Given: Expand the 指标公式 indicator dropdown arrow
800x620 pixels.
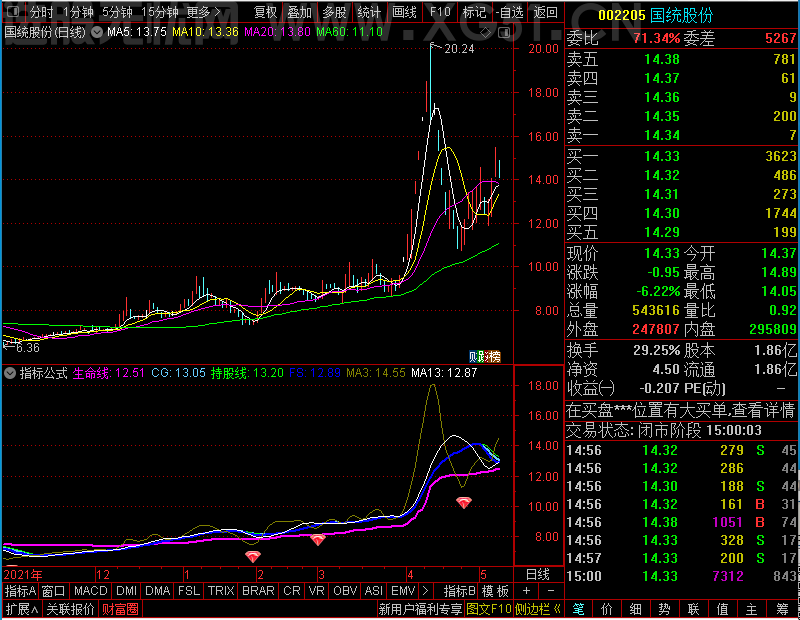Looking at the screenshot, I should tap(10, 373).
